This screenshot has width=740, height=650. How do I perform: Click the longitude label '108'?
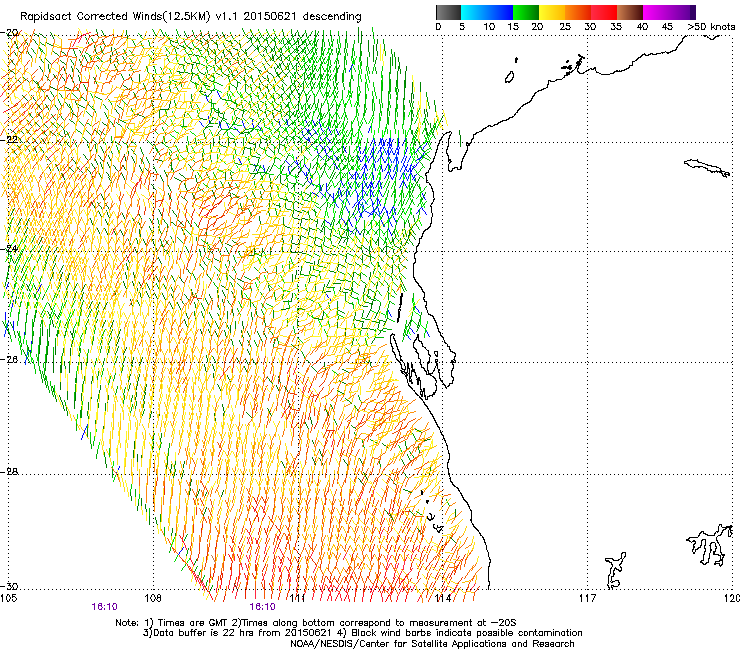(x=153, y=598)
